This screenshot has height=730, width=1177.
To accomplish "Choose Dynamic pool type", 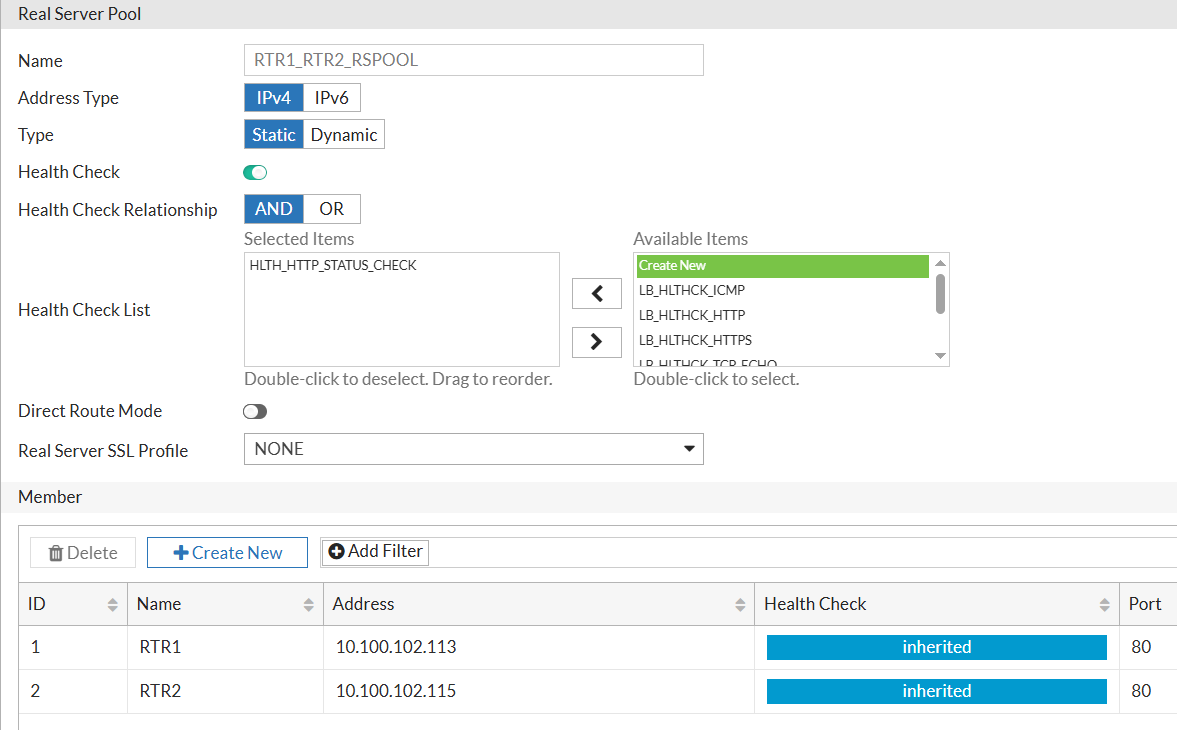I will (x=344, y=134).
